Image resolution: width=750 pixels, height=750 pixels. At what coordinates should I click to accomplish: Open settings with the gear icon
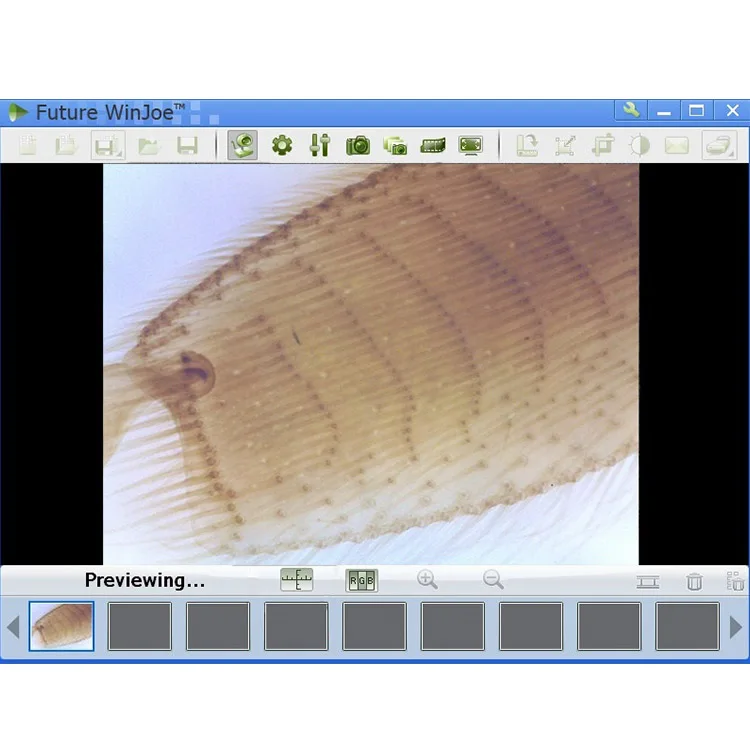282,145
